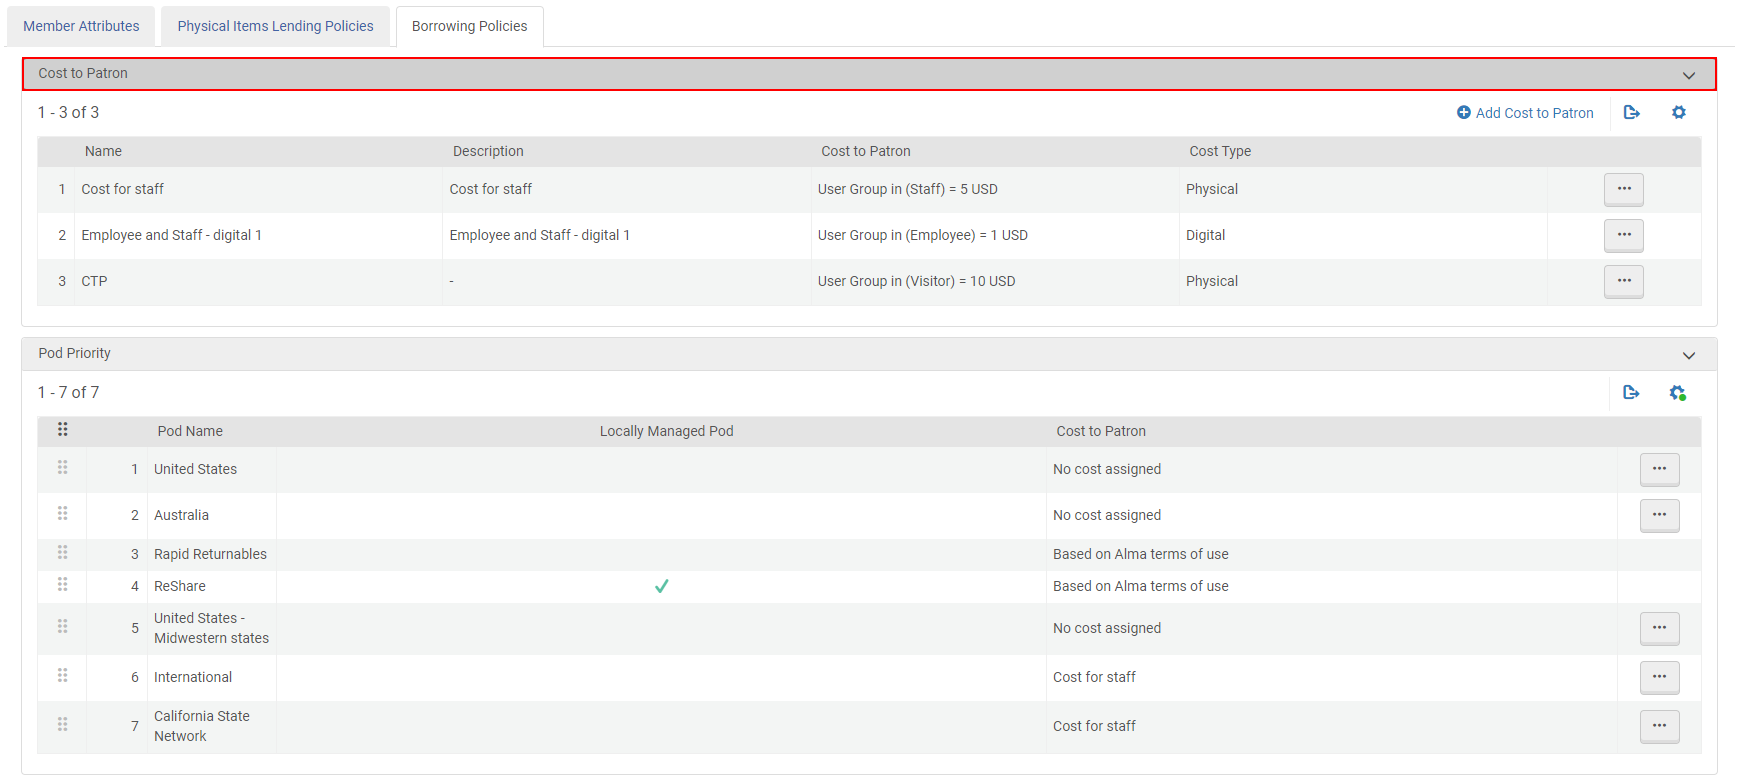Image resolution: width=1739 pixels, height=784 pixels.
Task: Grab drag handle for ReShare pod
Action: 63,585
